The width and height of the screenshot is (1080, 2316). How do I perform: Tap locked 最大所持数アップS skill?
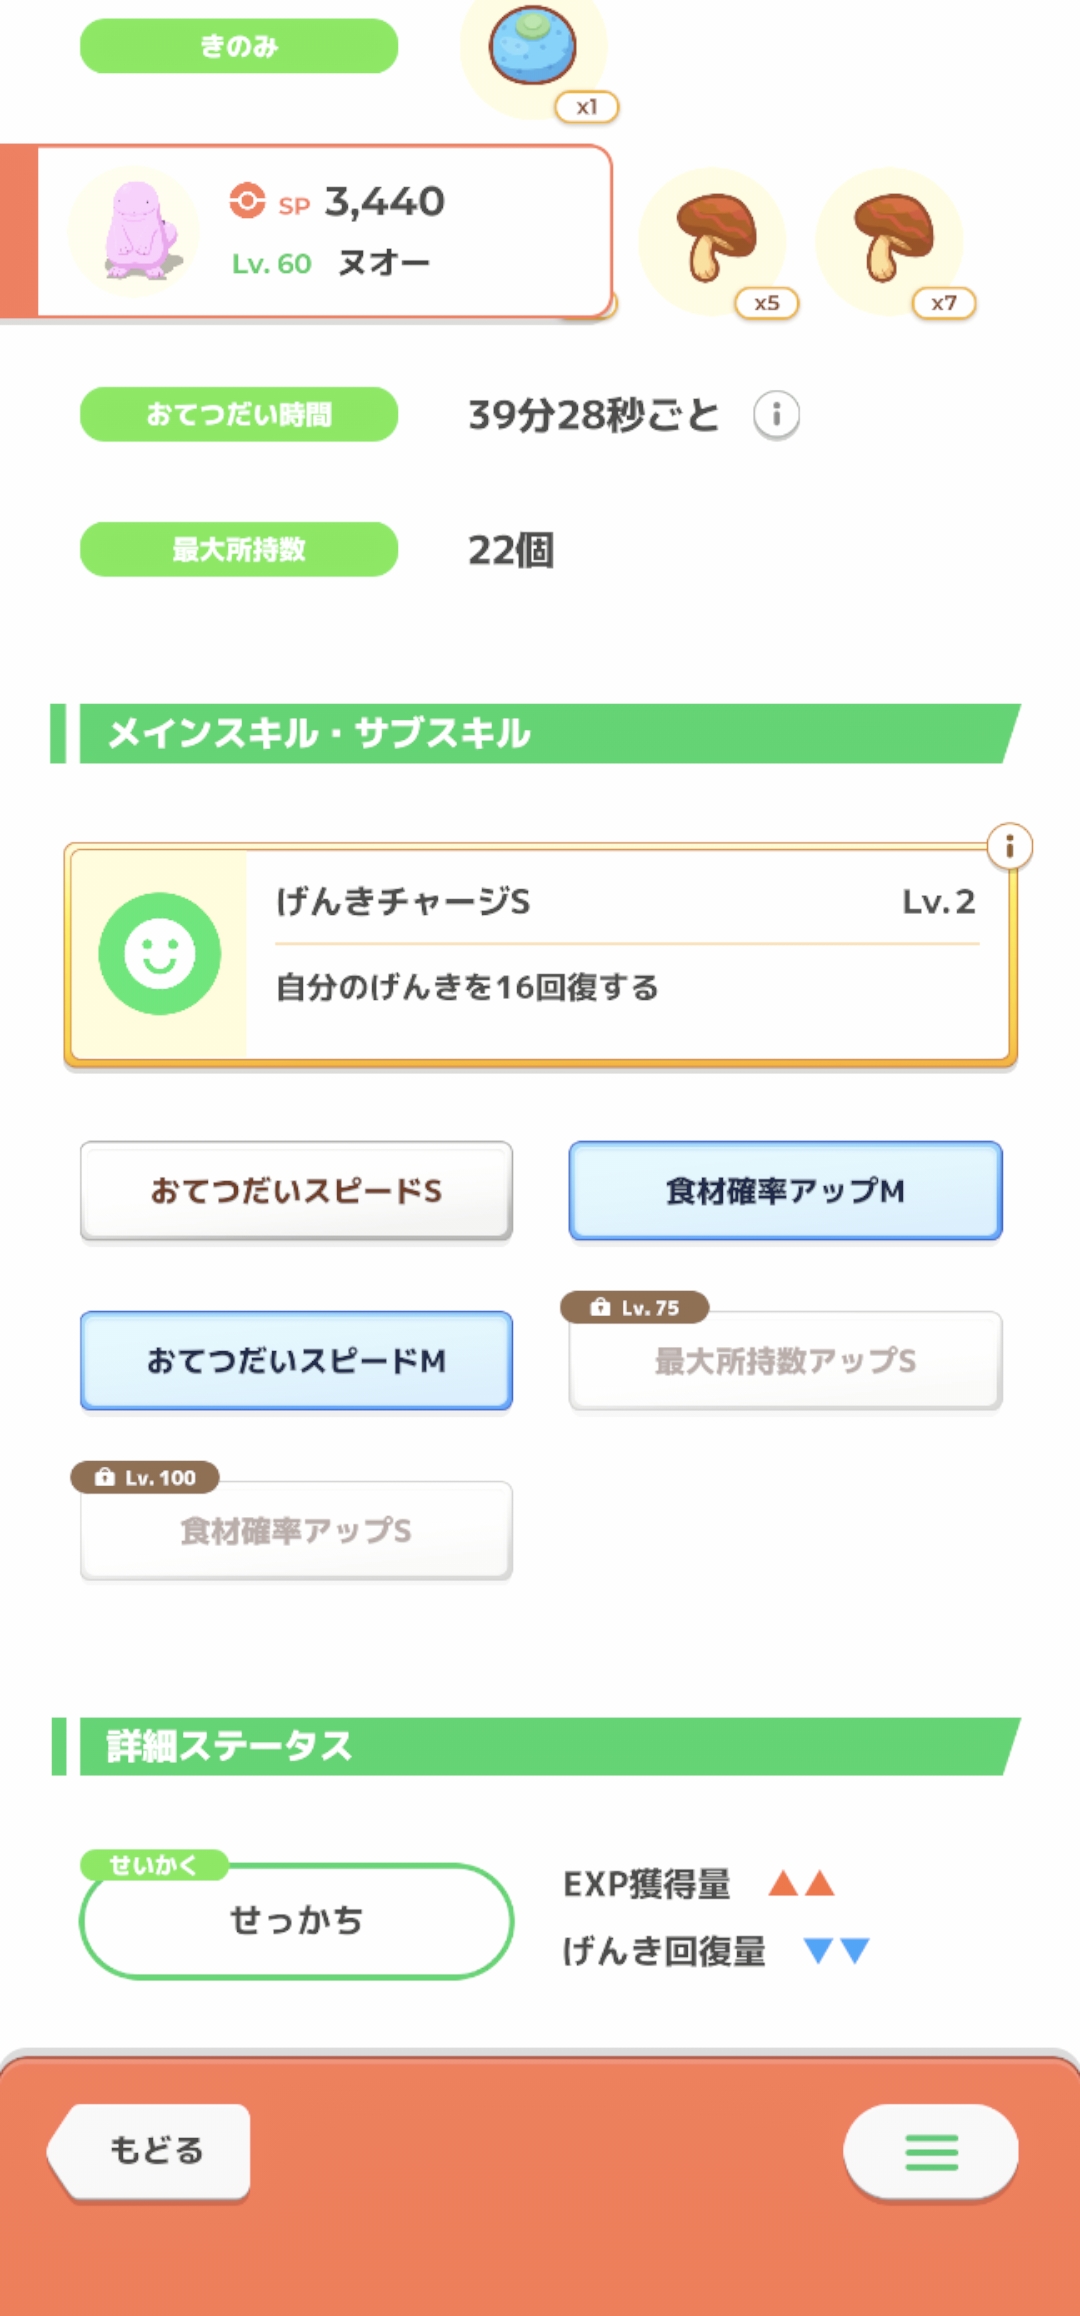[x=785, y=1362]
